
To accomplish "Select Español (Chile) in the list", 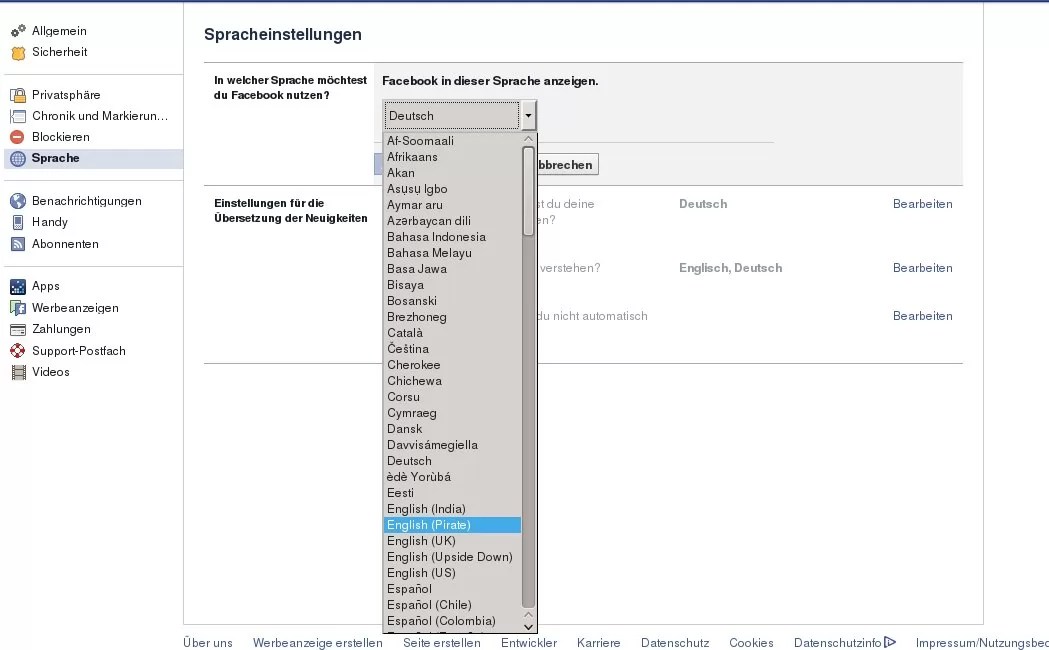I will point(452,605).
